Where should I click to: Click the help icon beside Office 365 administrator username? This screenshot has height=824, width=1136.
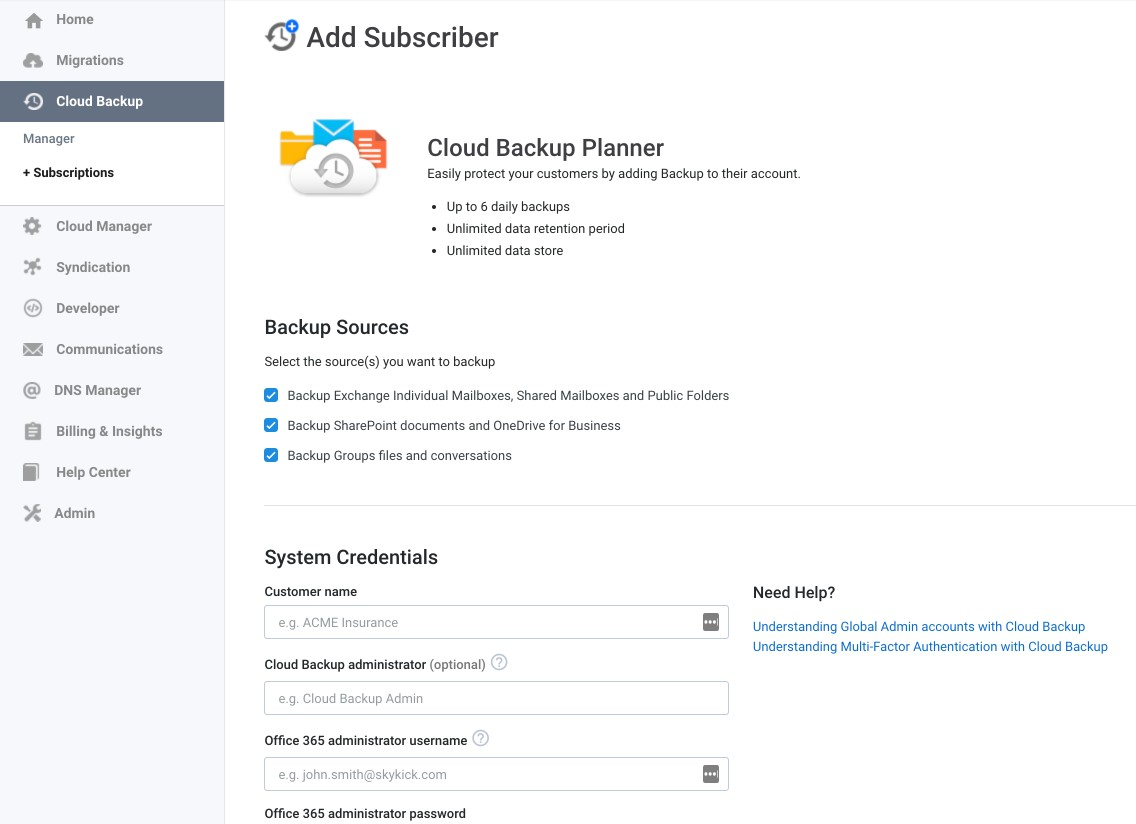point(480,738)
